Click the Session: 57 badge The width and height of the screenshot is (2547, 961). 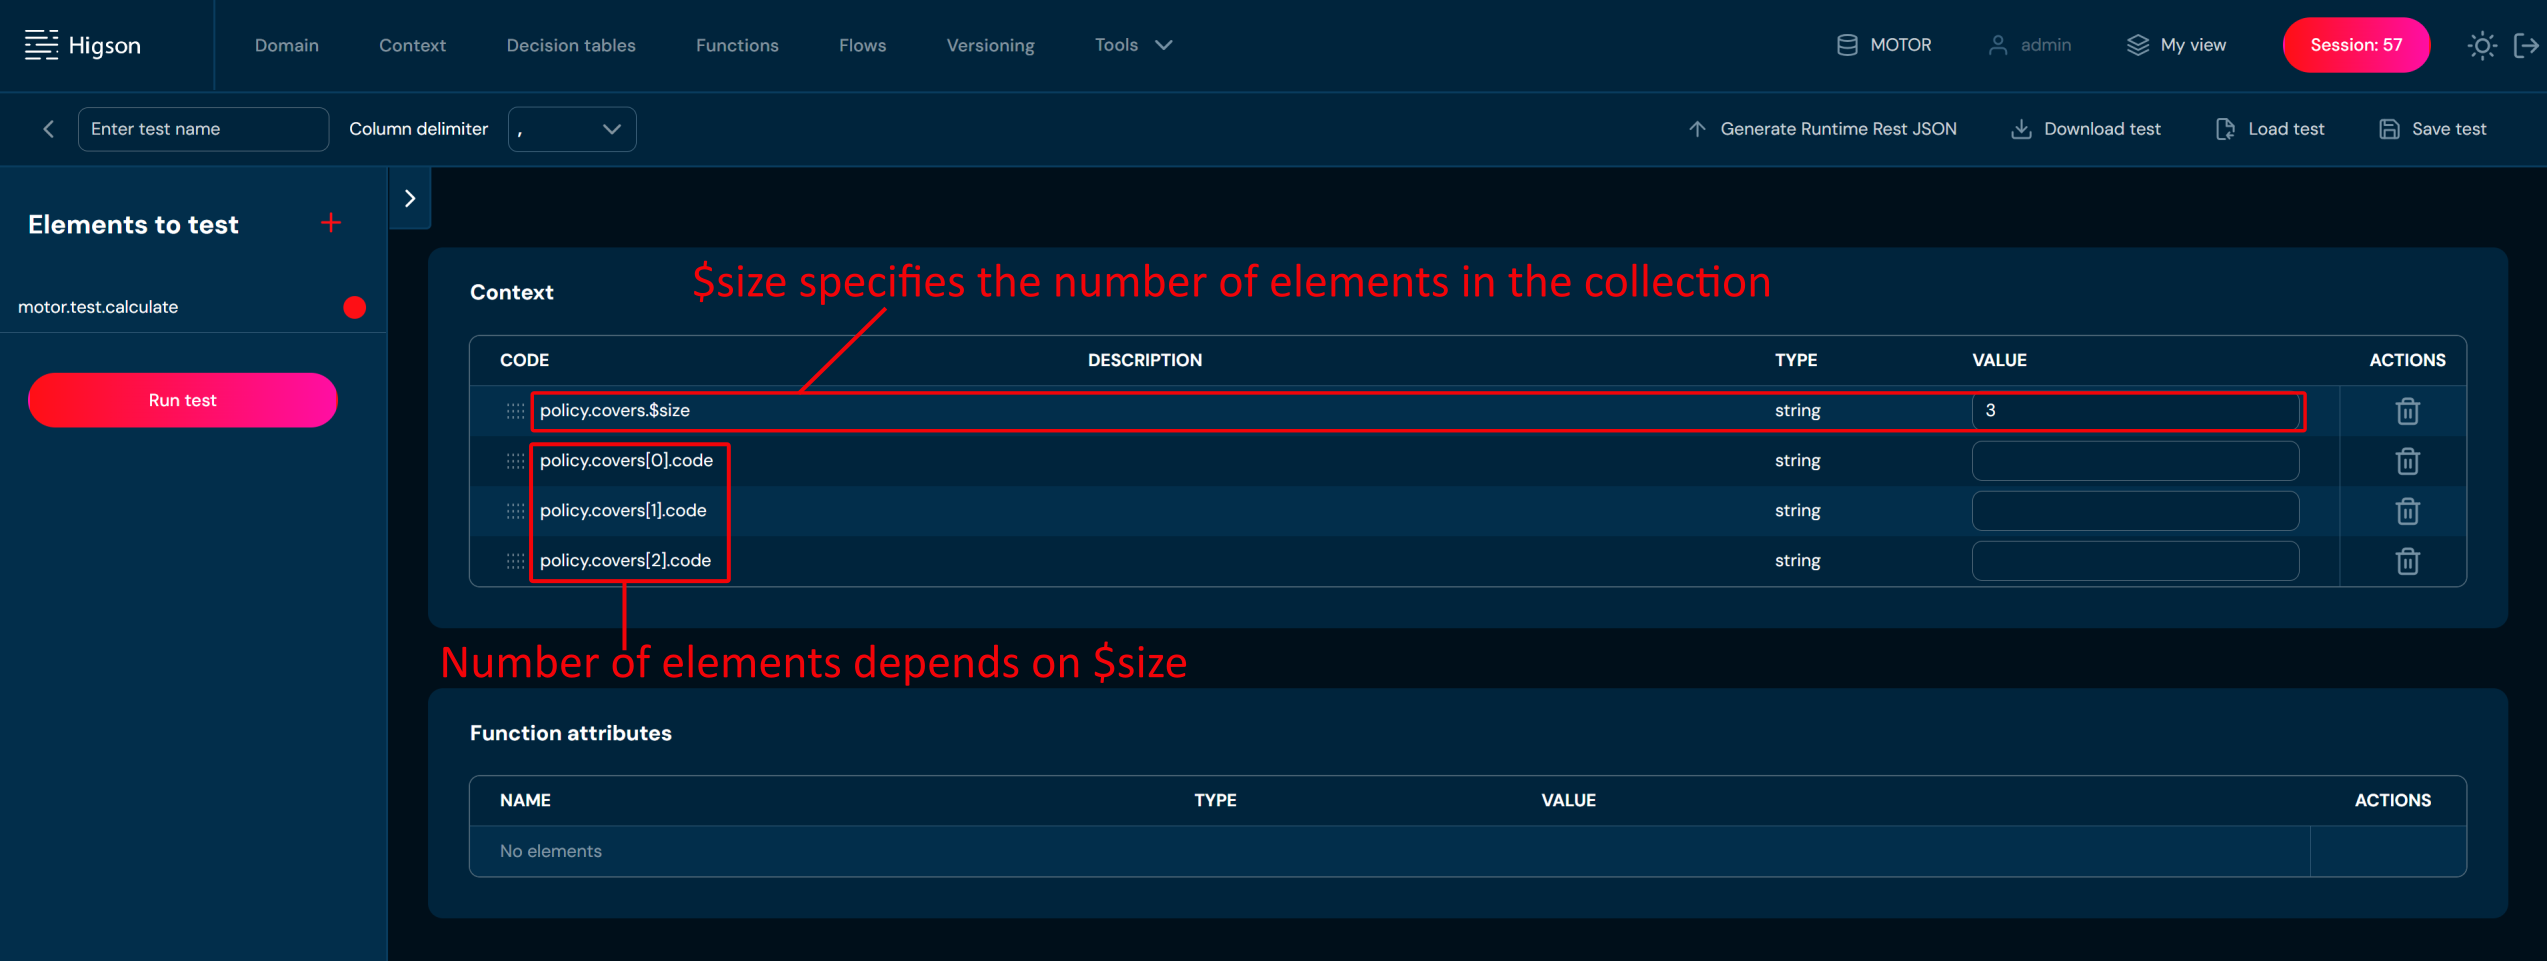coord(2355,45)
